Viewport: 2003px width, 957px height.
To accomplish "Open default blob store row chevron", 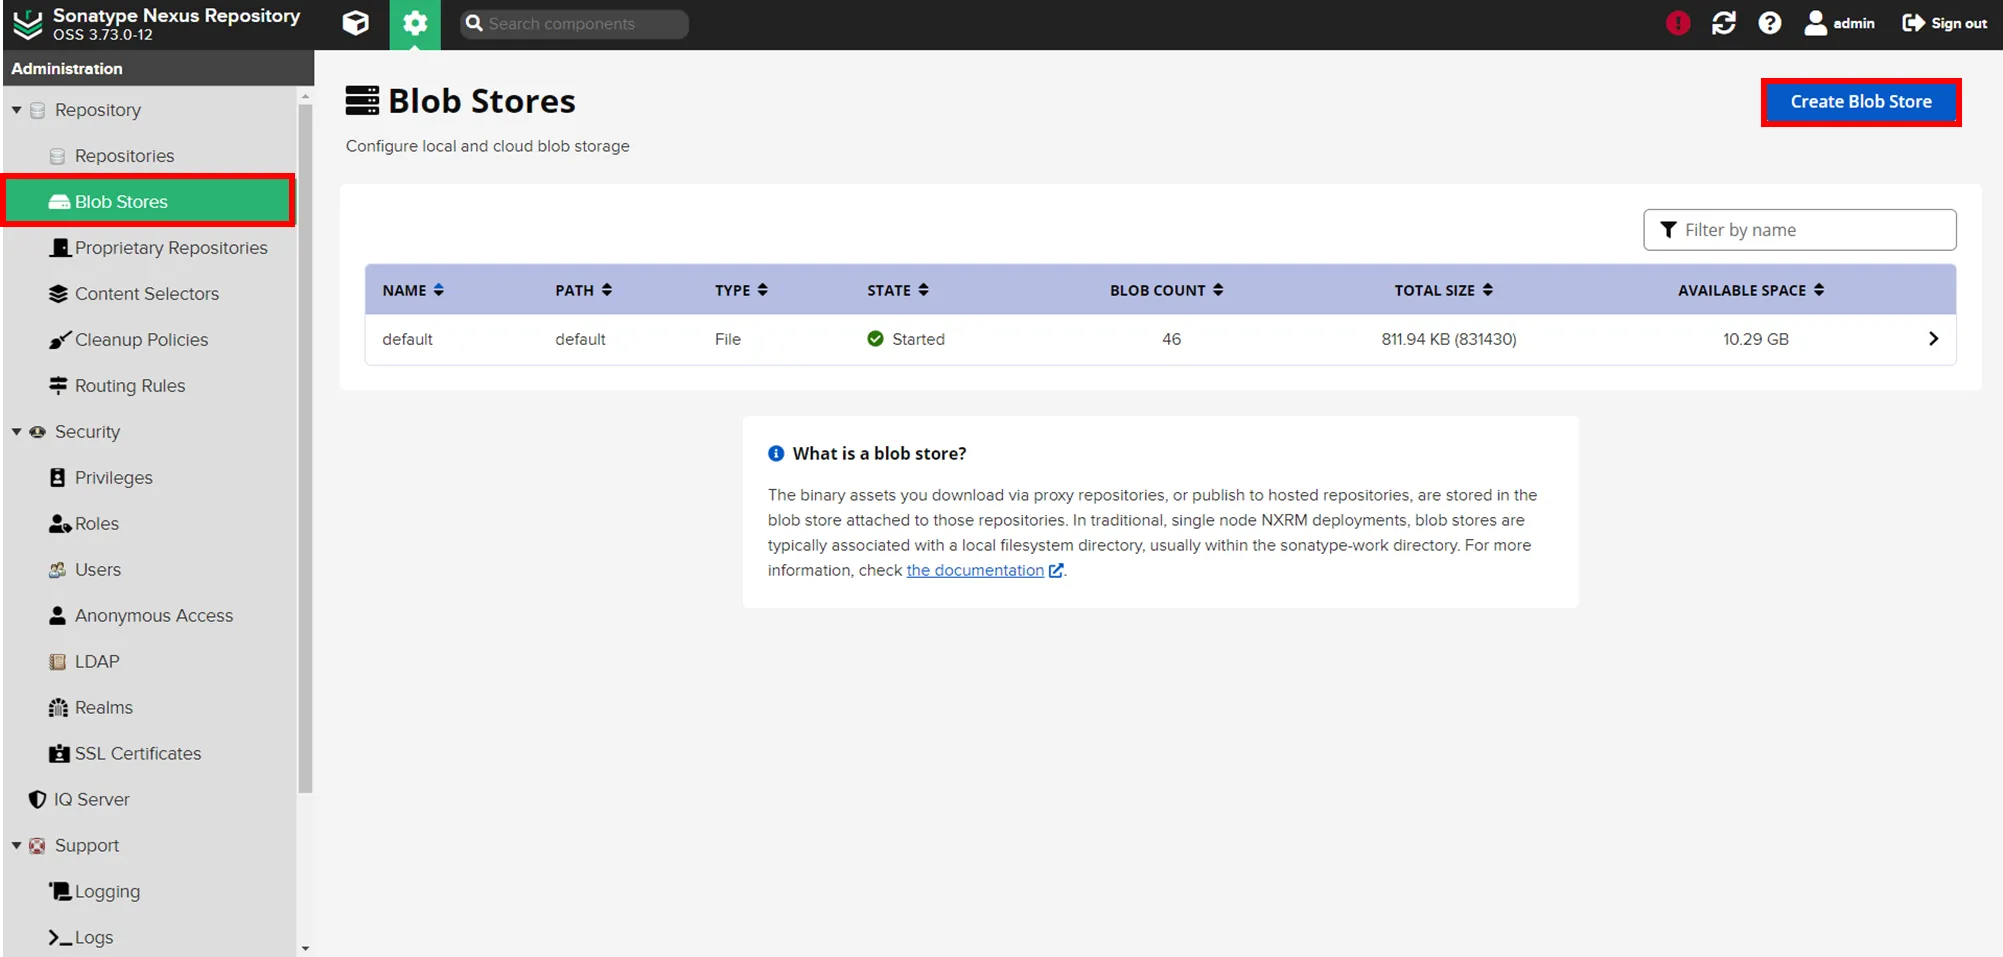I will tap(1933, 339).
